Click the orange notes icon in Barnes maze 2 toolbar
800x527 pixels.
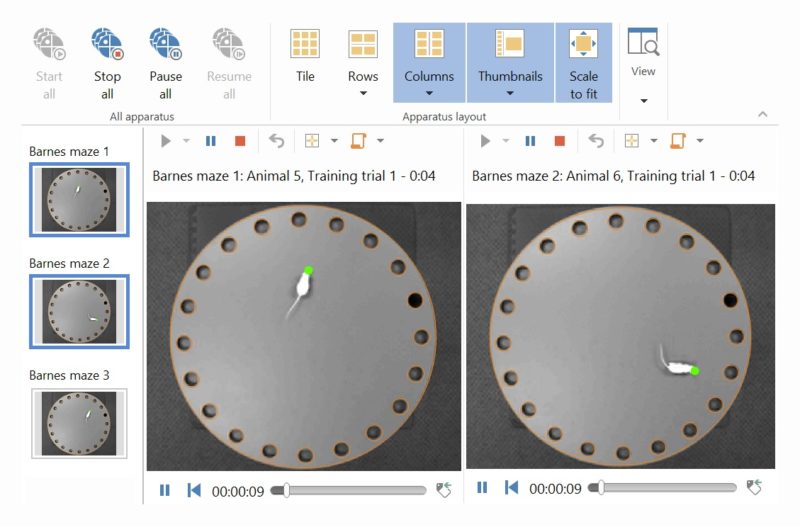tap(678, 141)
